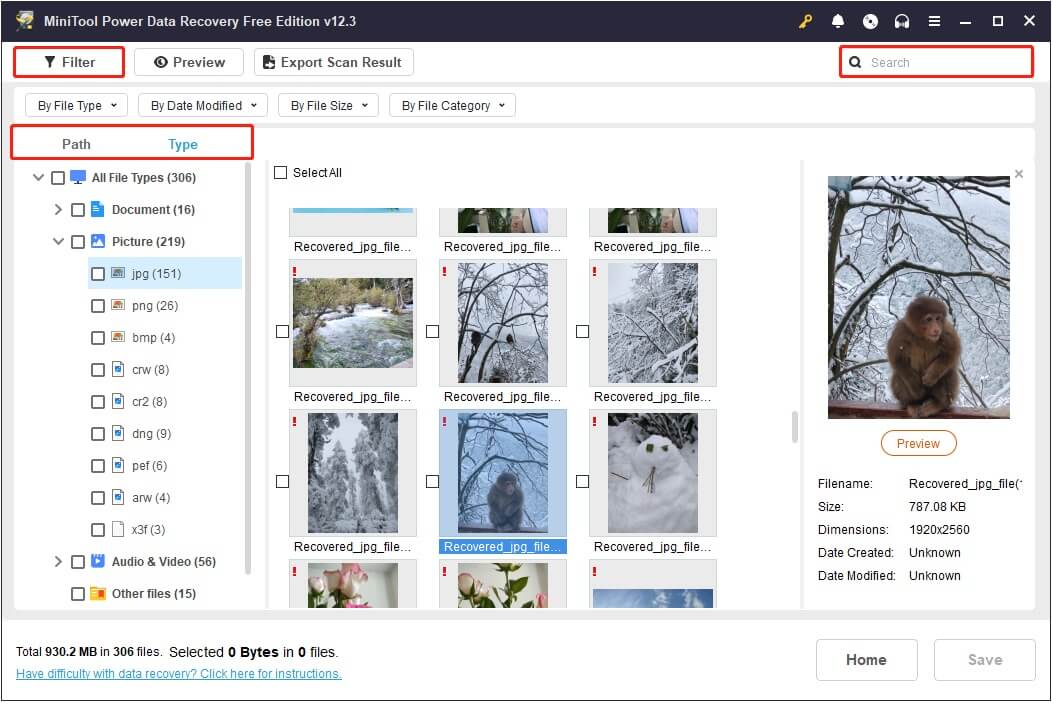Click the crw file-type icon
This screenshot has width=1053, height=704.
pos(118,369)
